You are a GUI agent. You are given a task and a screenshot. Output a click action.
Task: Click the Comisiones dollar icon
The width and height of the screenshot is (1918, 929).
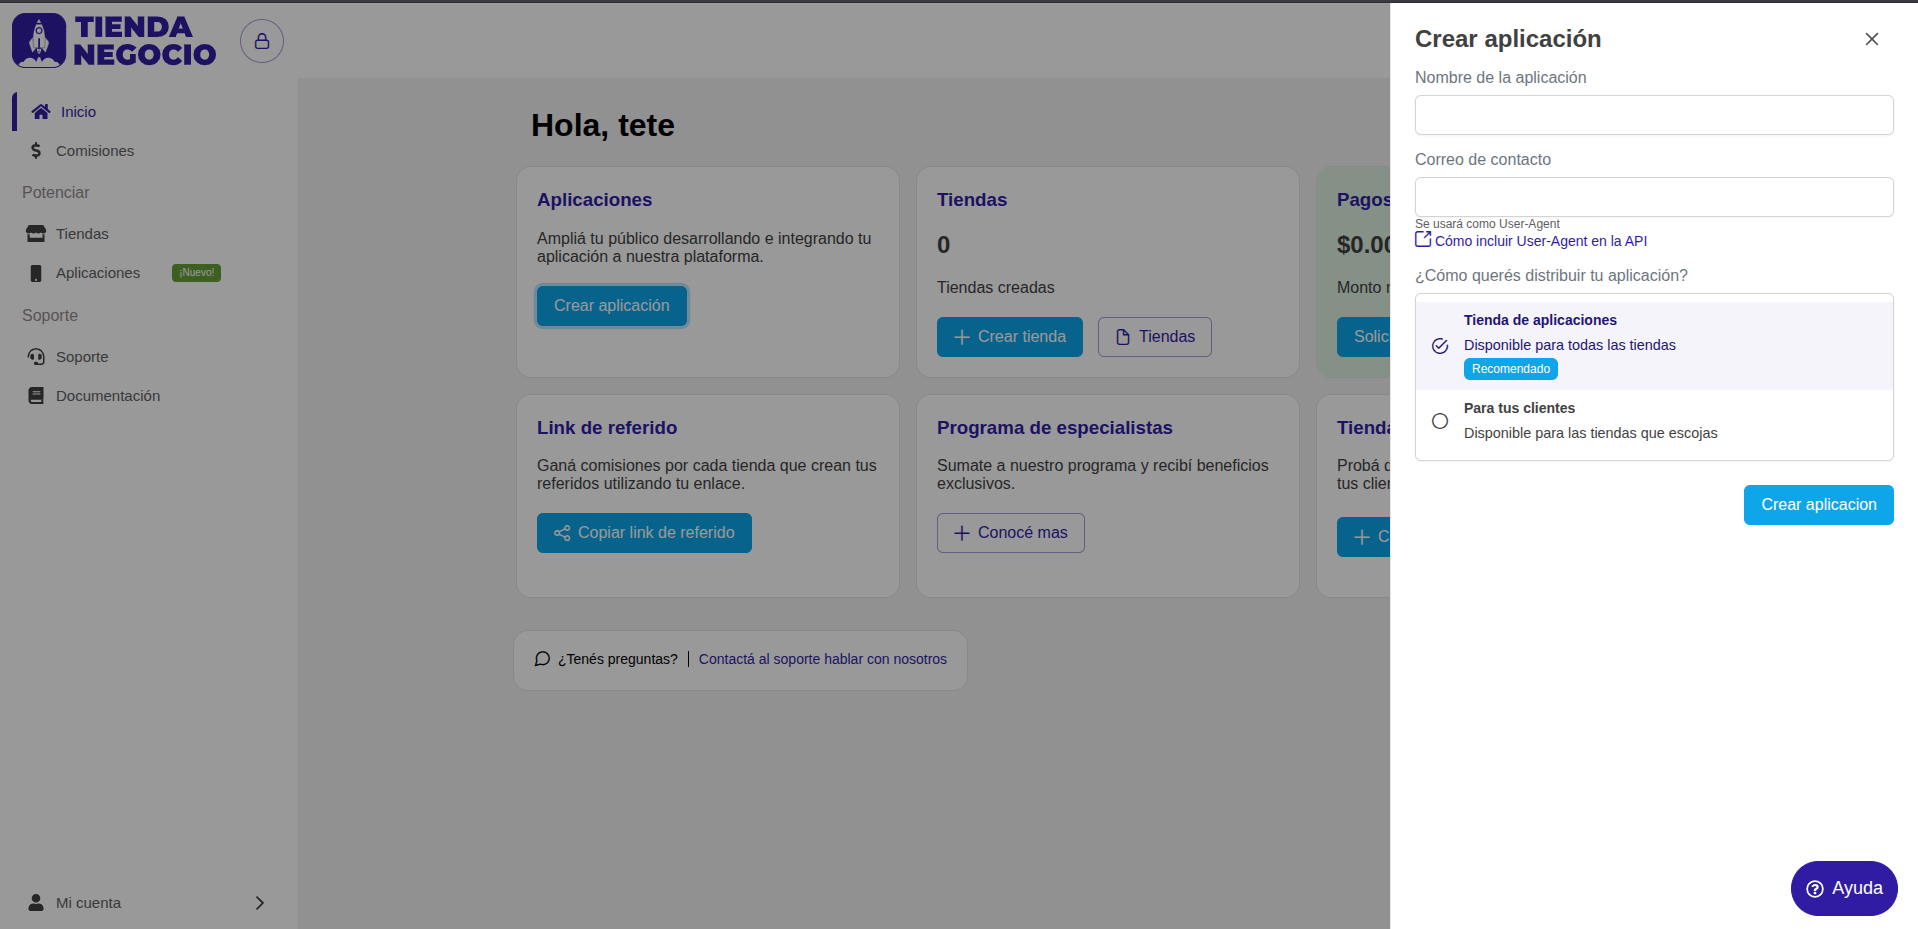pyautogui.click(x=36, y=151)
